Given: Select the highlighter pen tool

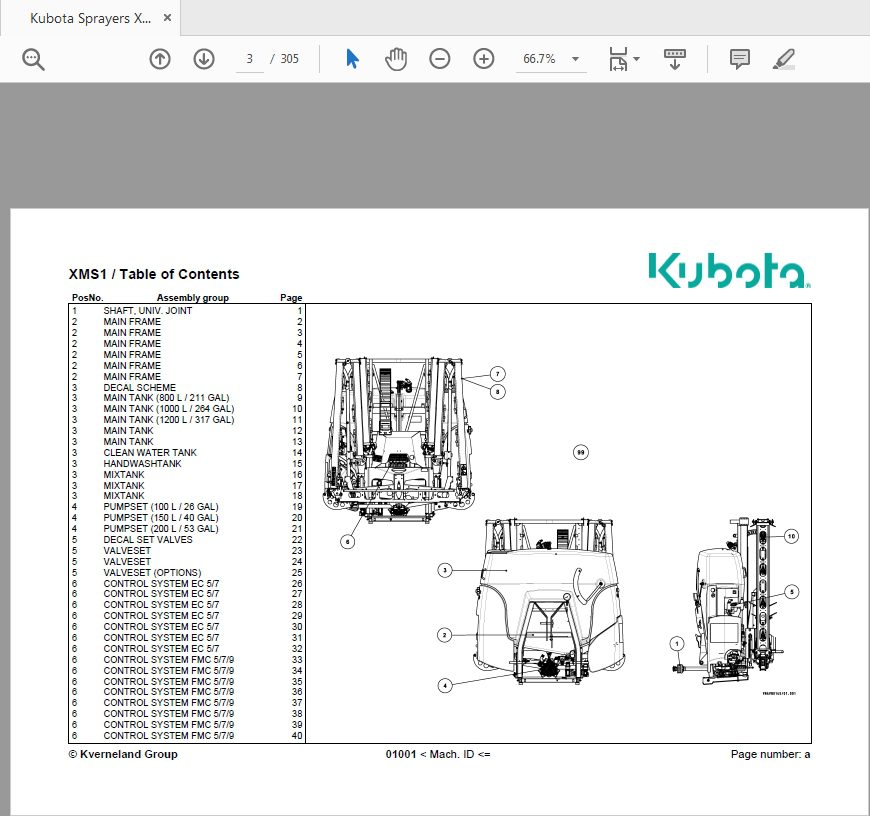Looking at the screenshot, I should point(783,59).
